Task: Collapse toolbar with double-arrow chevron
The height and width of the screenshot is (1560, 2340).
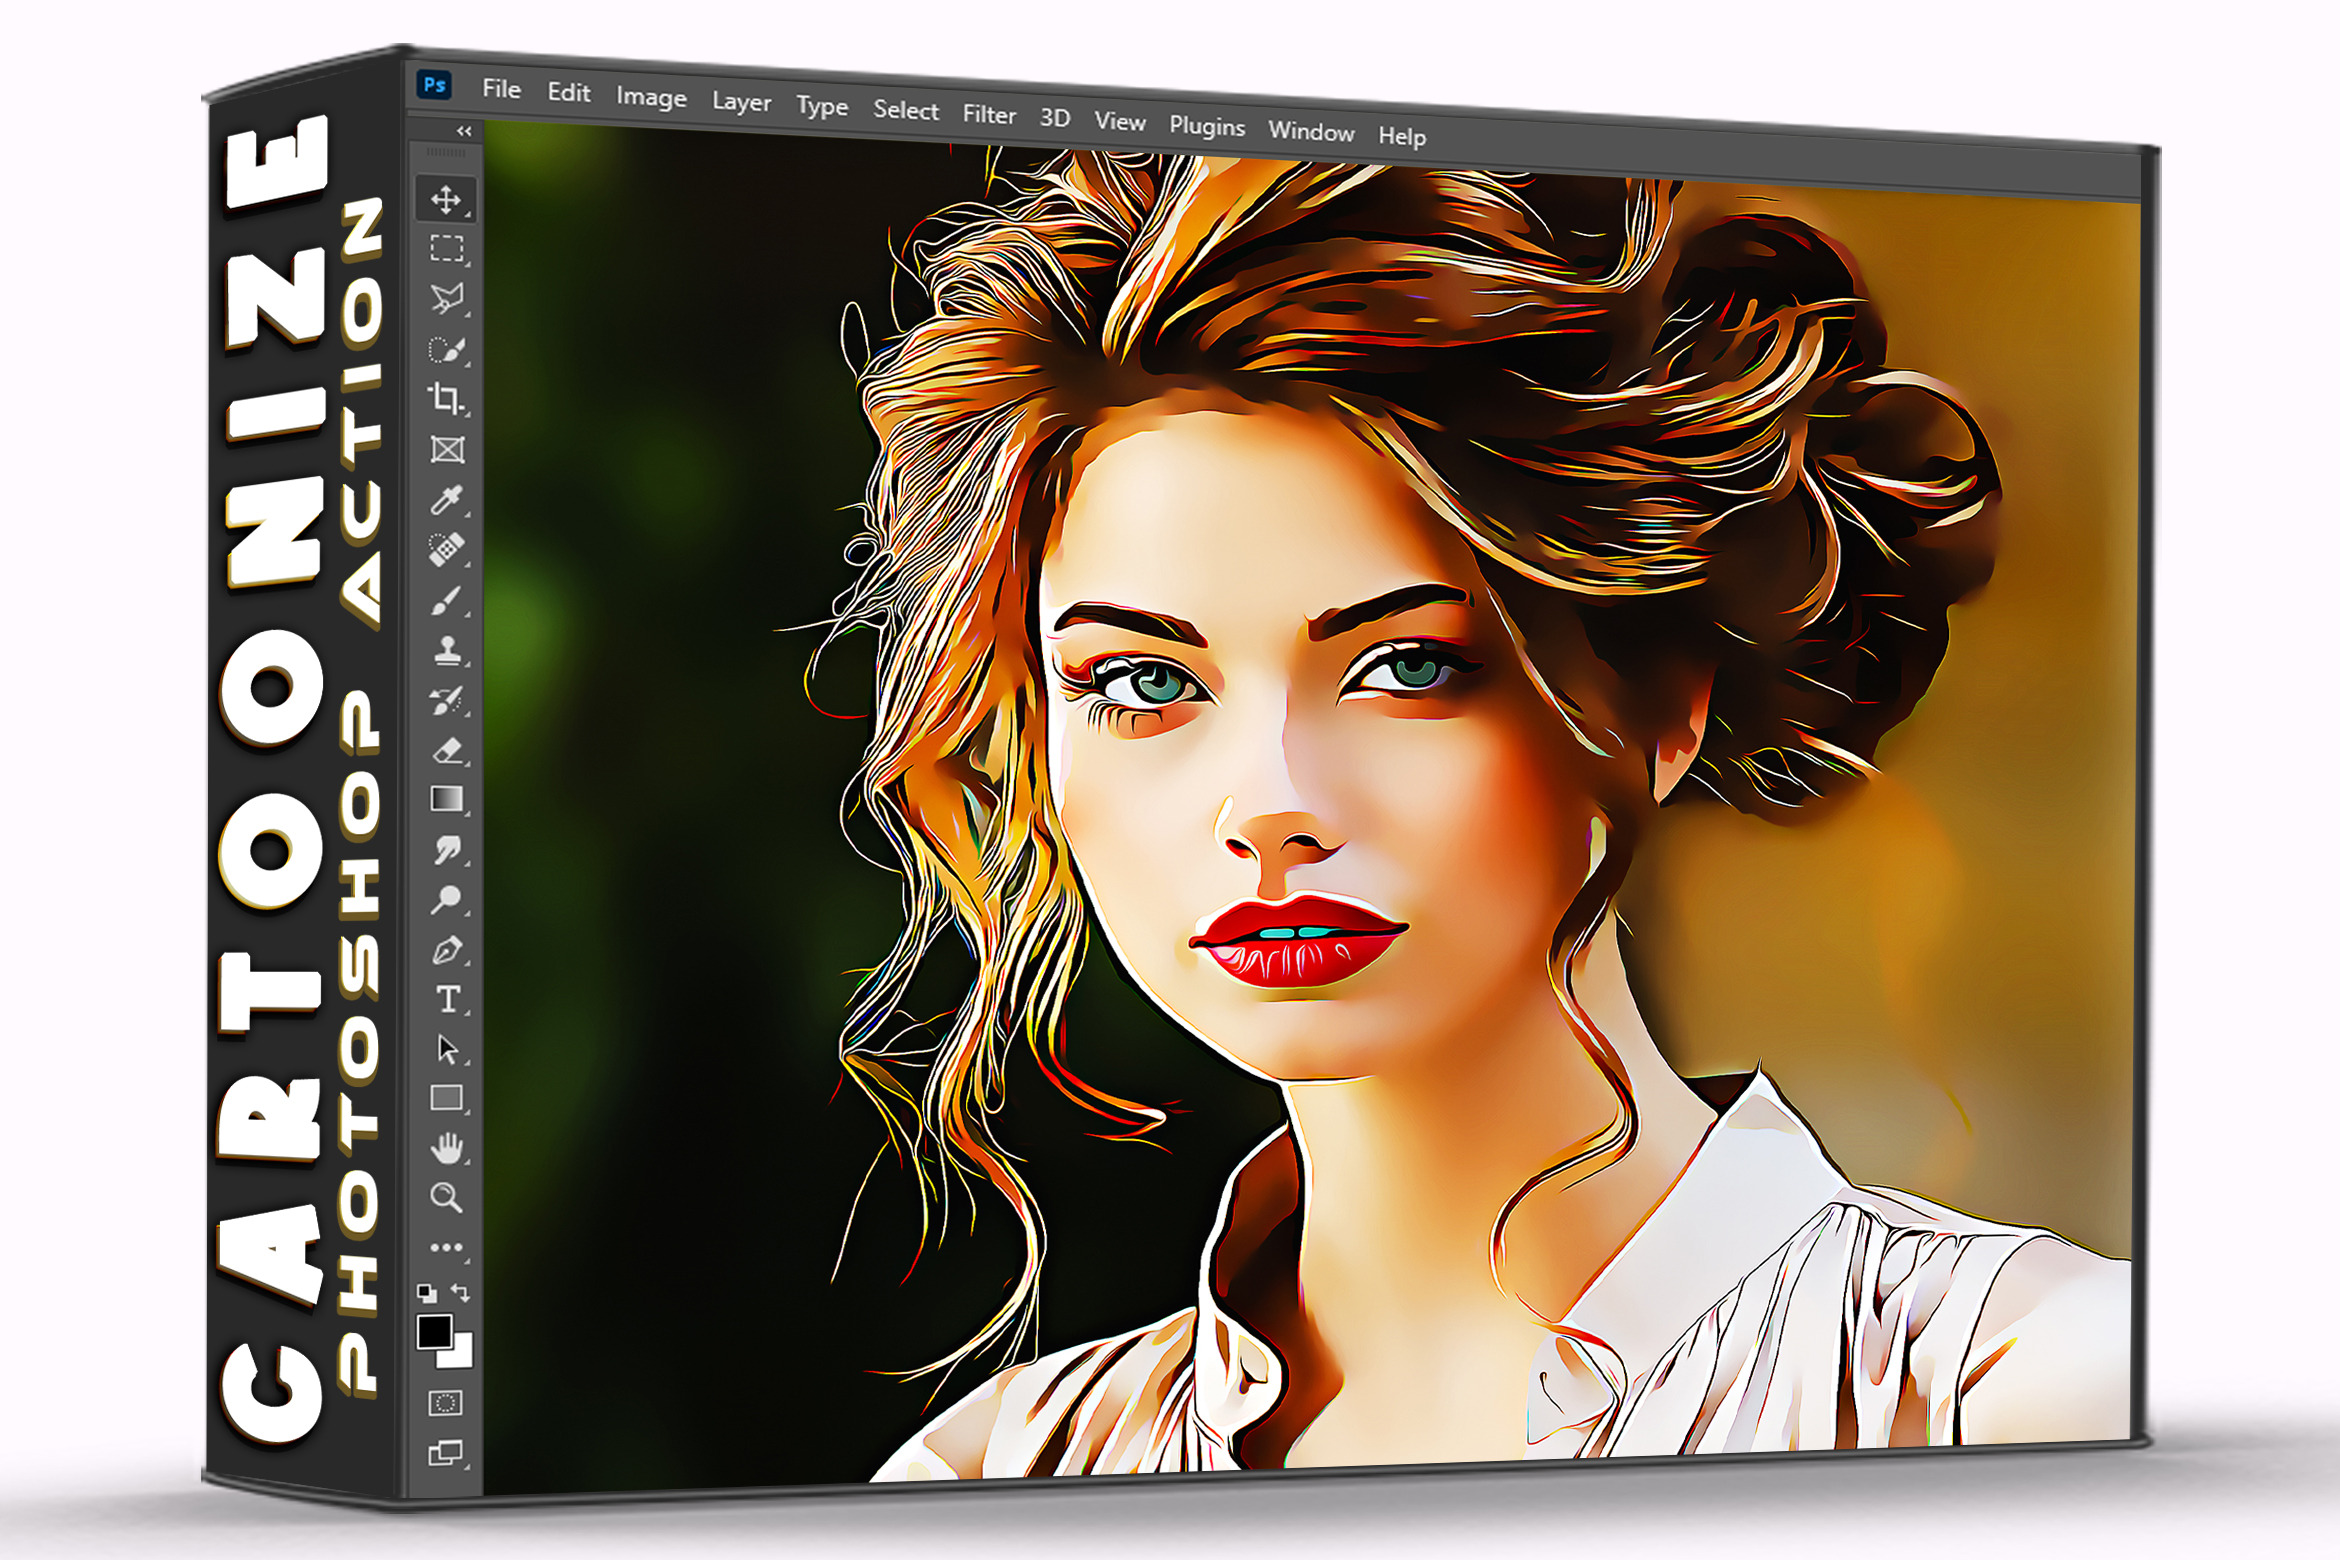Action: [463, 131]
